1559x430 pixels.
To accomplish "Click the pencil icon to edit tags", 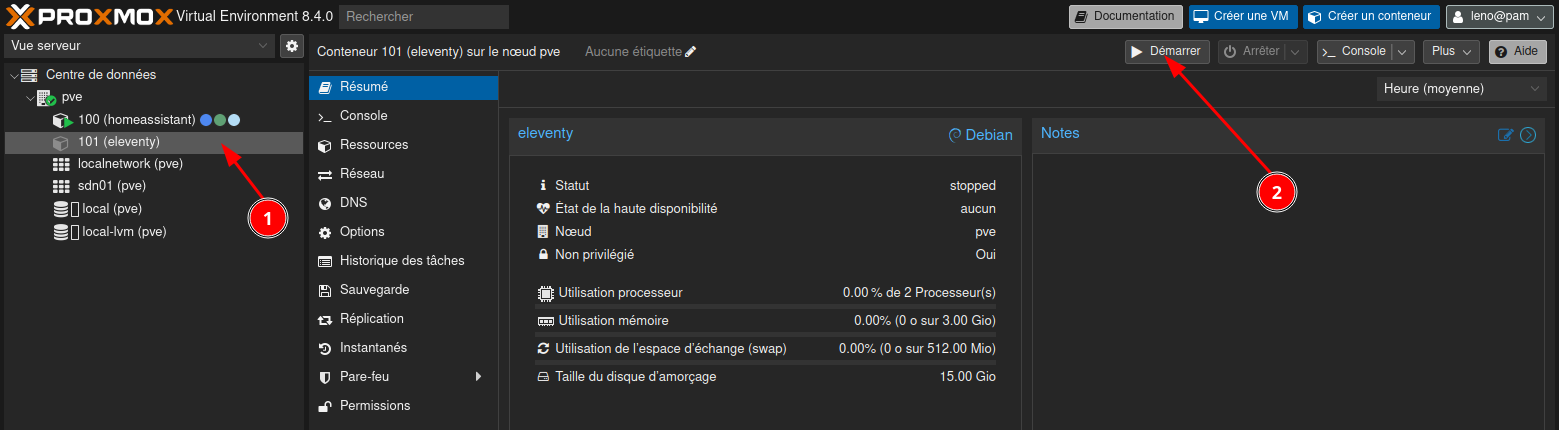I will (691, 51).
